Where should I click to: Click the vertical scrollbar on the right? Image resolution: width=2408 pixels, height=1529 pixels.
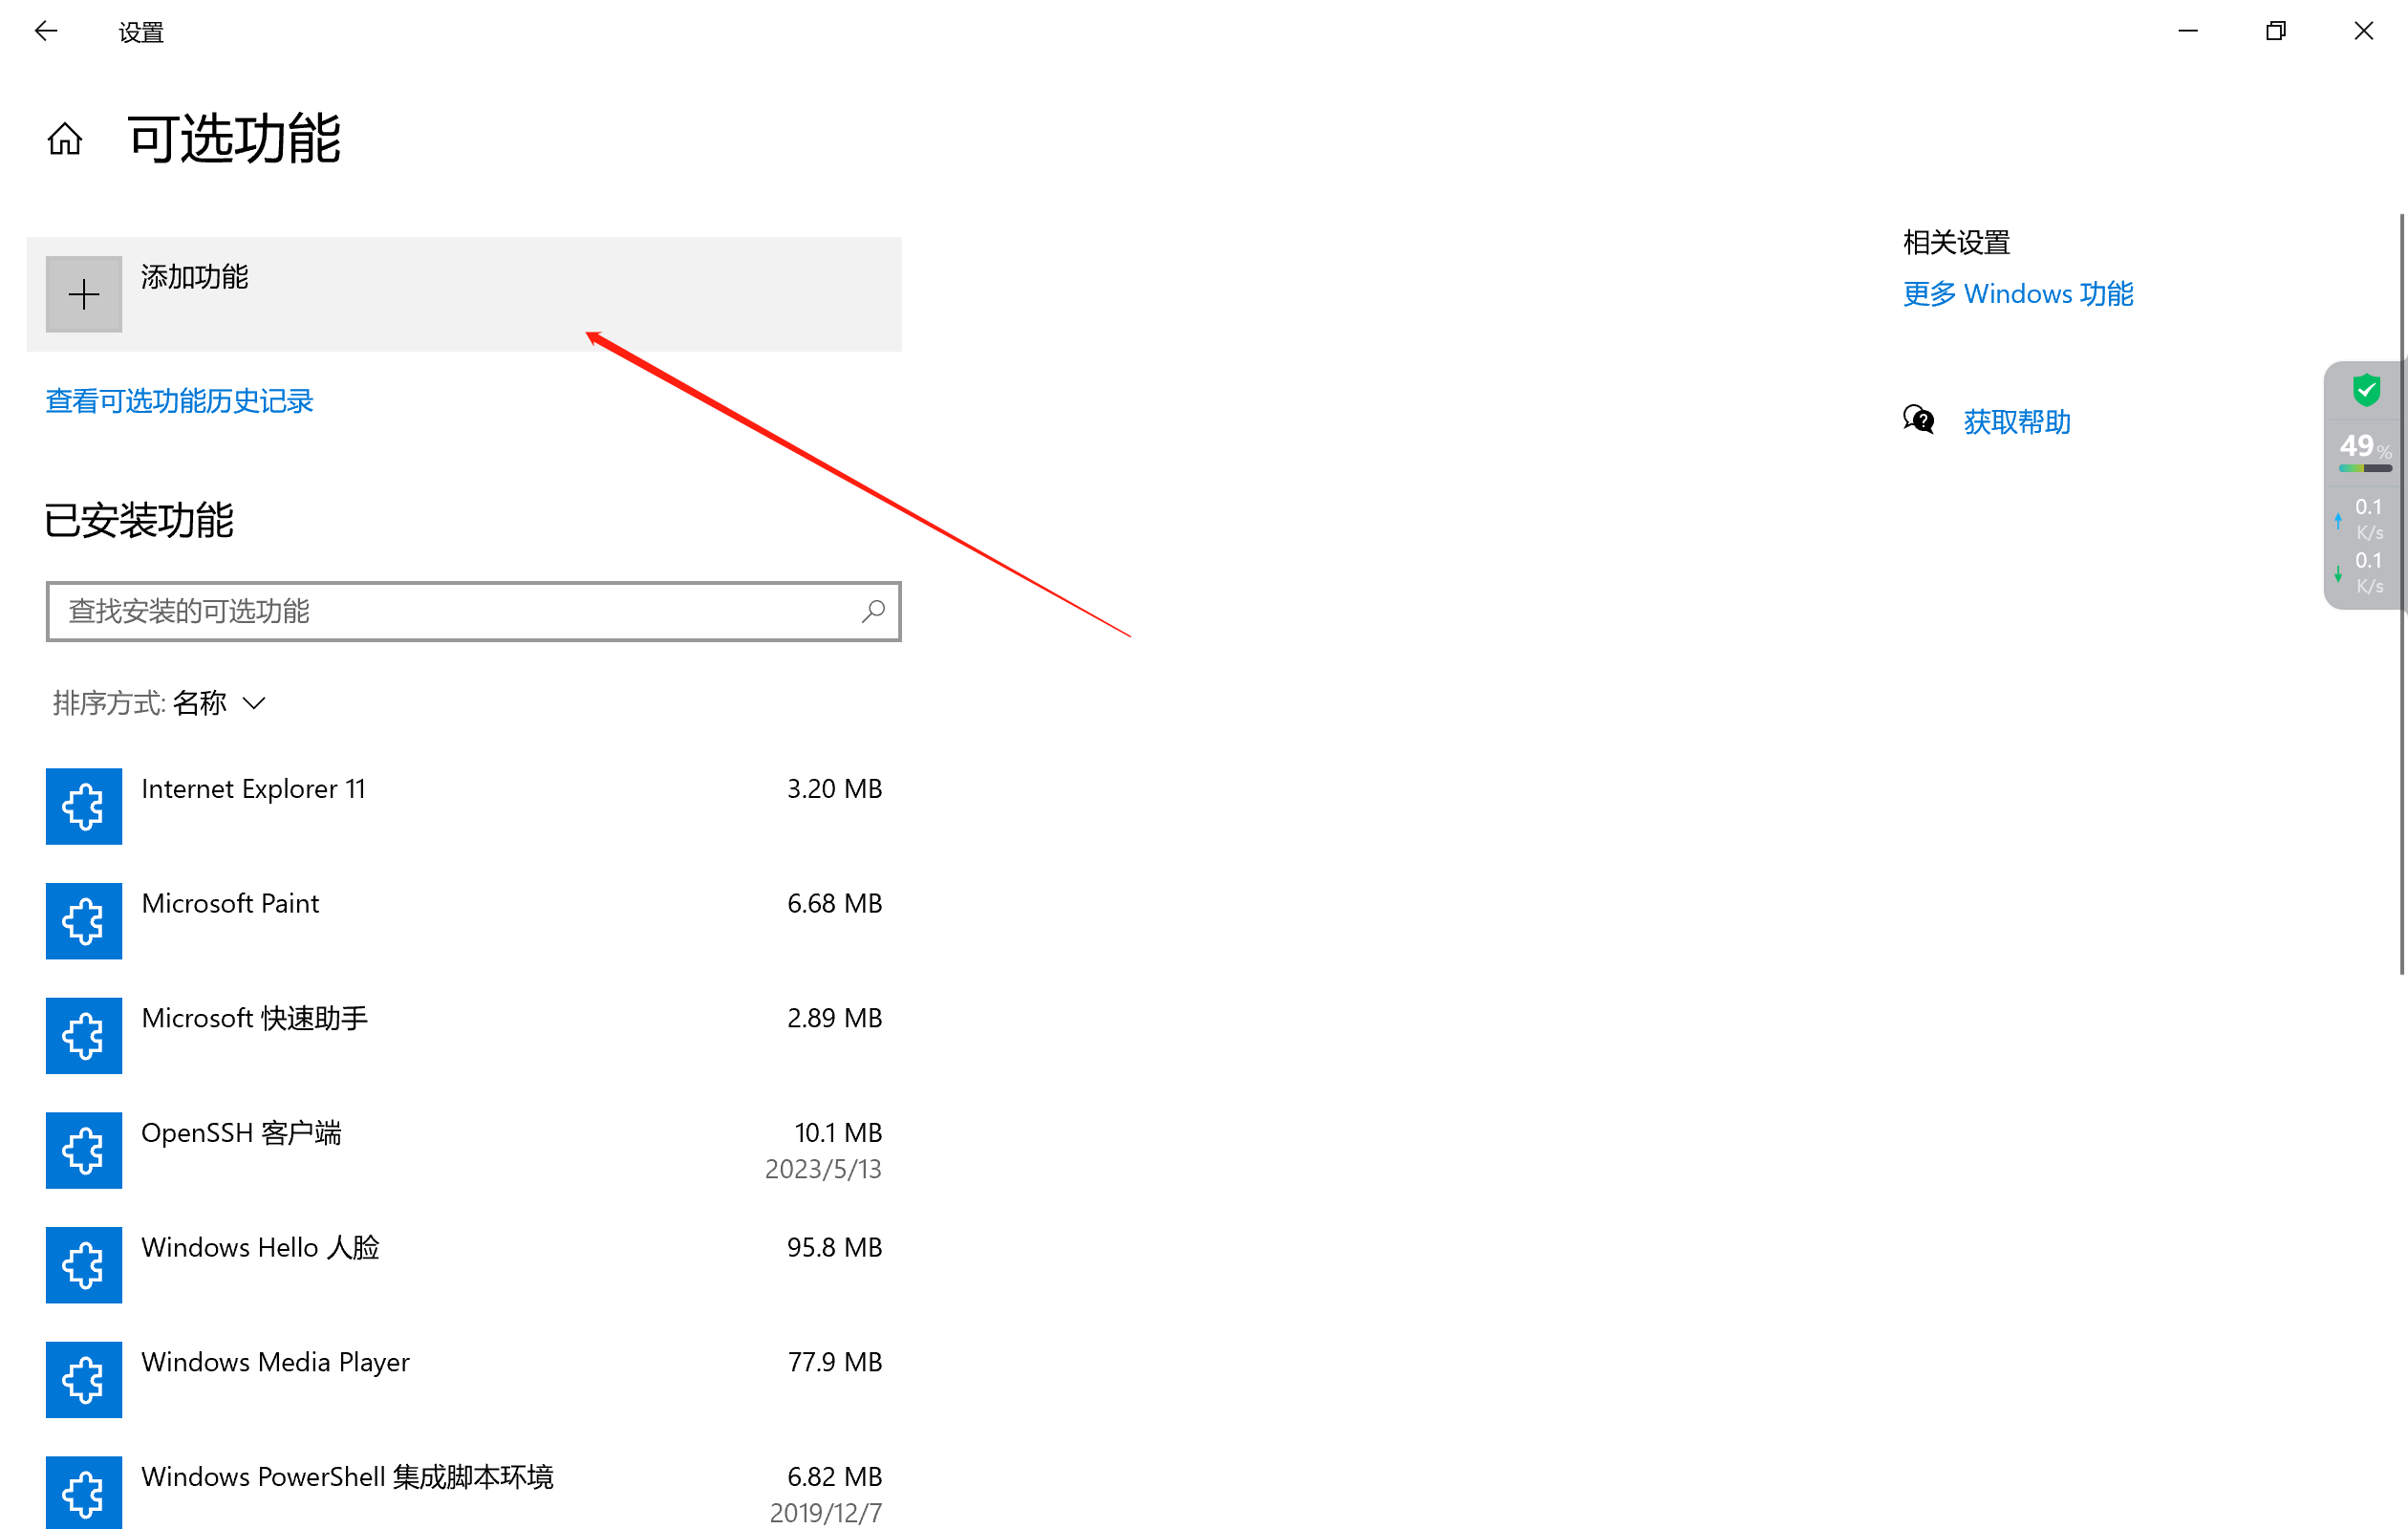tap(2402, 594)
